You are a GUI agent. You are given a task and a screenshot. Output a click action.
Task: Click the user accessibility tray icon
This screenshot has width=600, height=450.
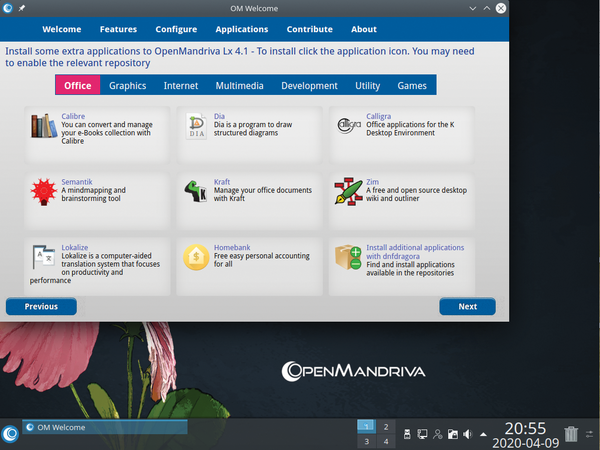click(x=437, y=434)
